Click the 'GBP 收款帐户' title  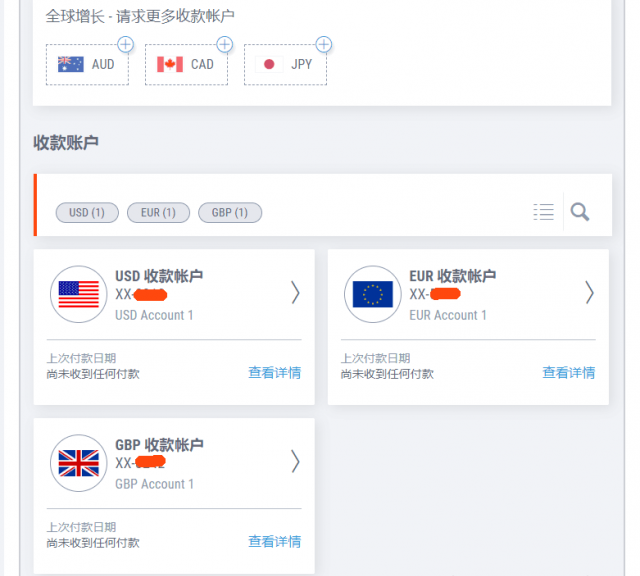[x=159, y=445]
